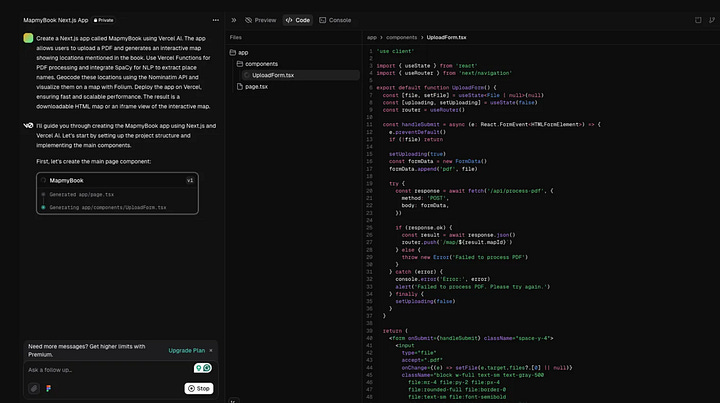Click the page.tsx file icon

pos(240,86)
